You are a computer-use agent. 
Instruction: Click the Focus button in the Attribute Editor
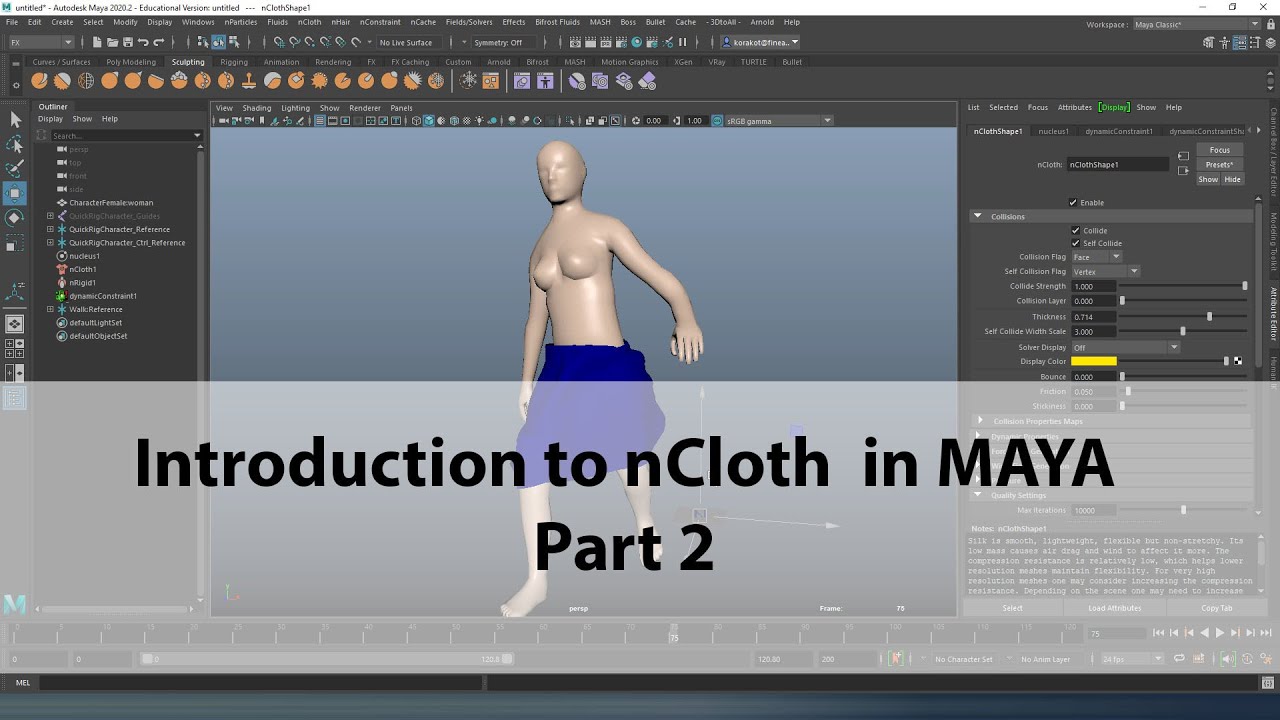click(1219, 150)
